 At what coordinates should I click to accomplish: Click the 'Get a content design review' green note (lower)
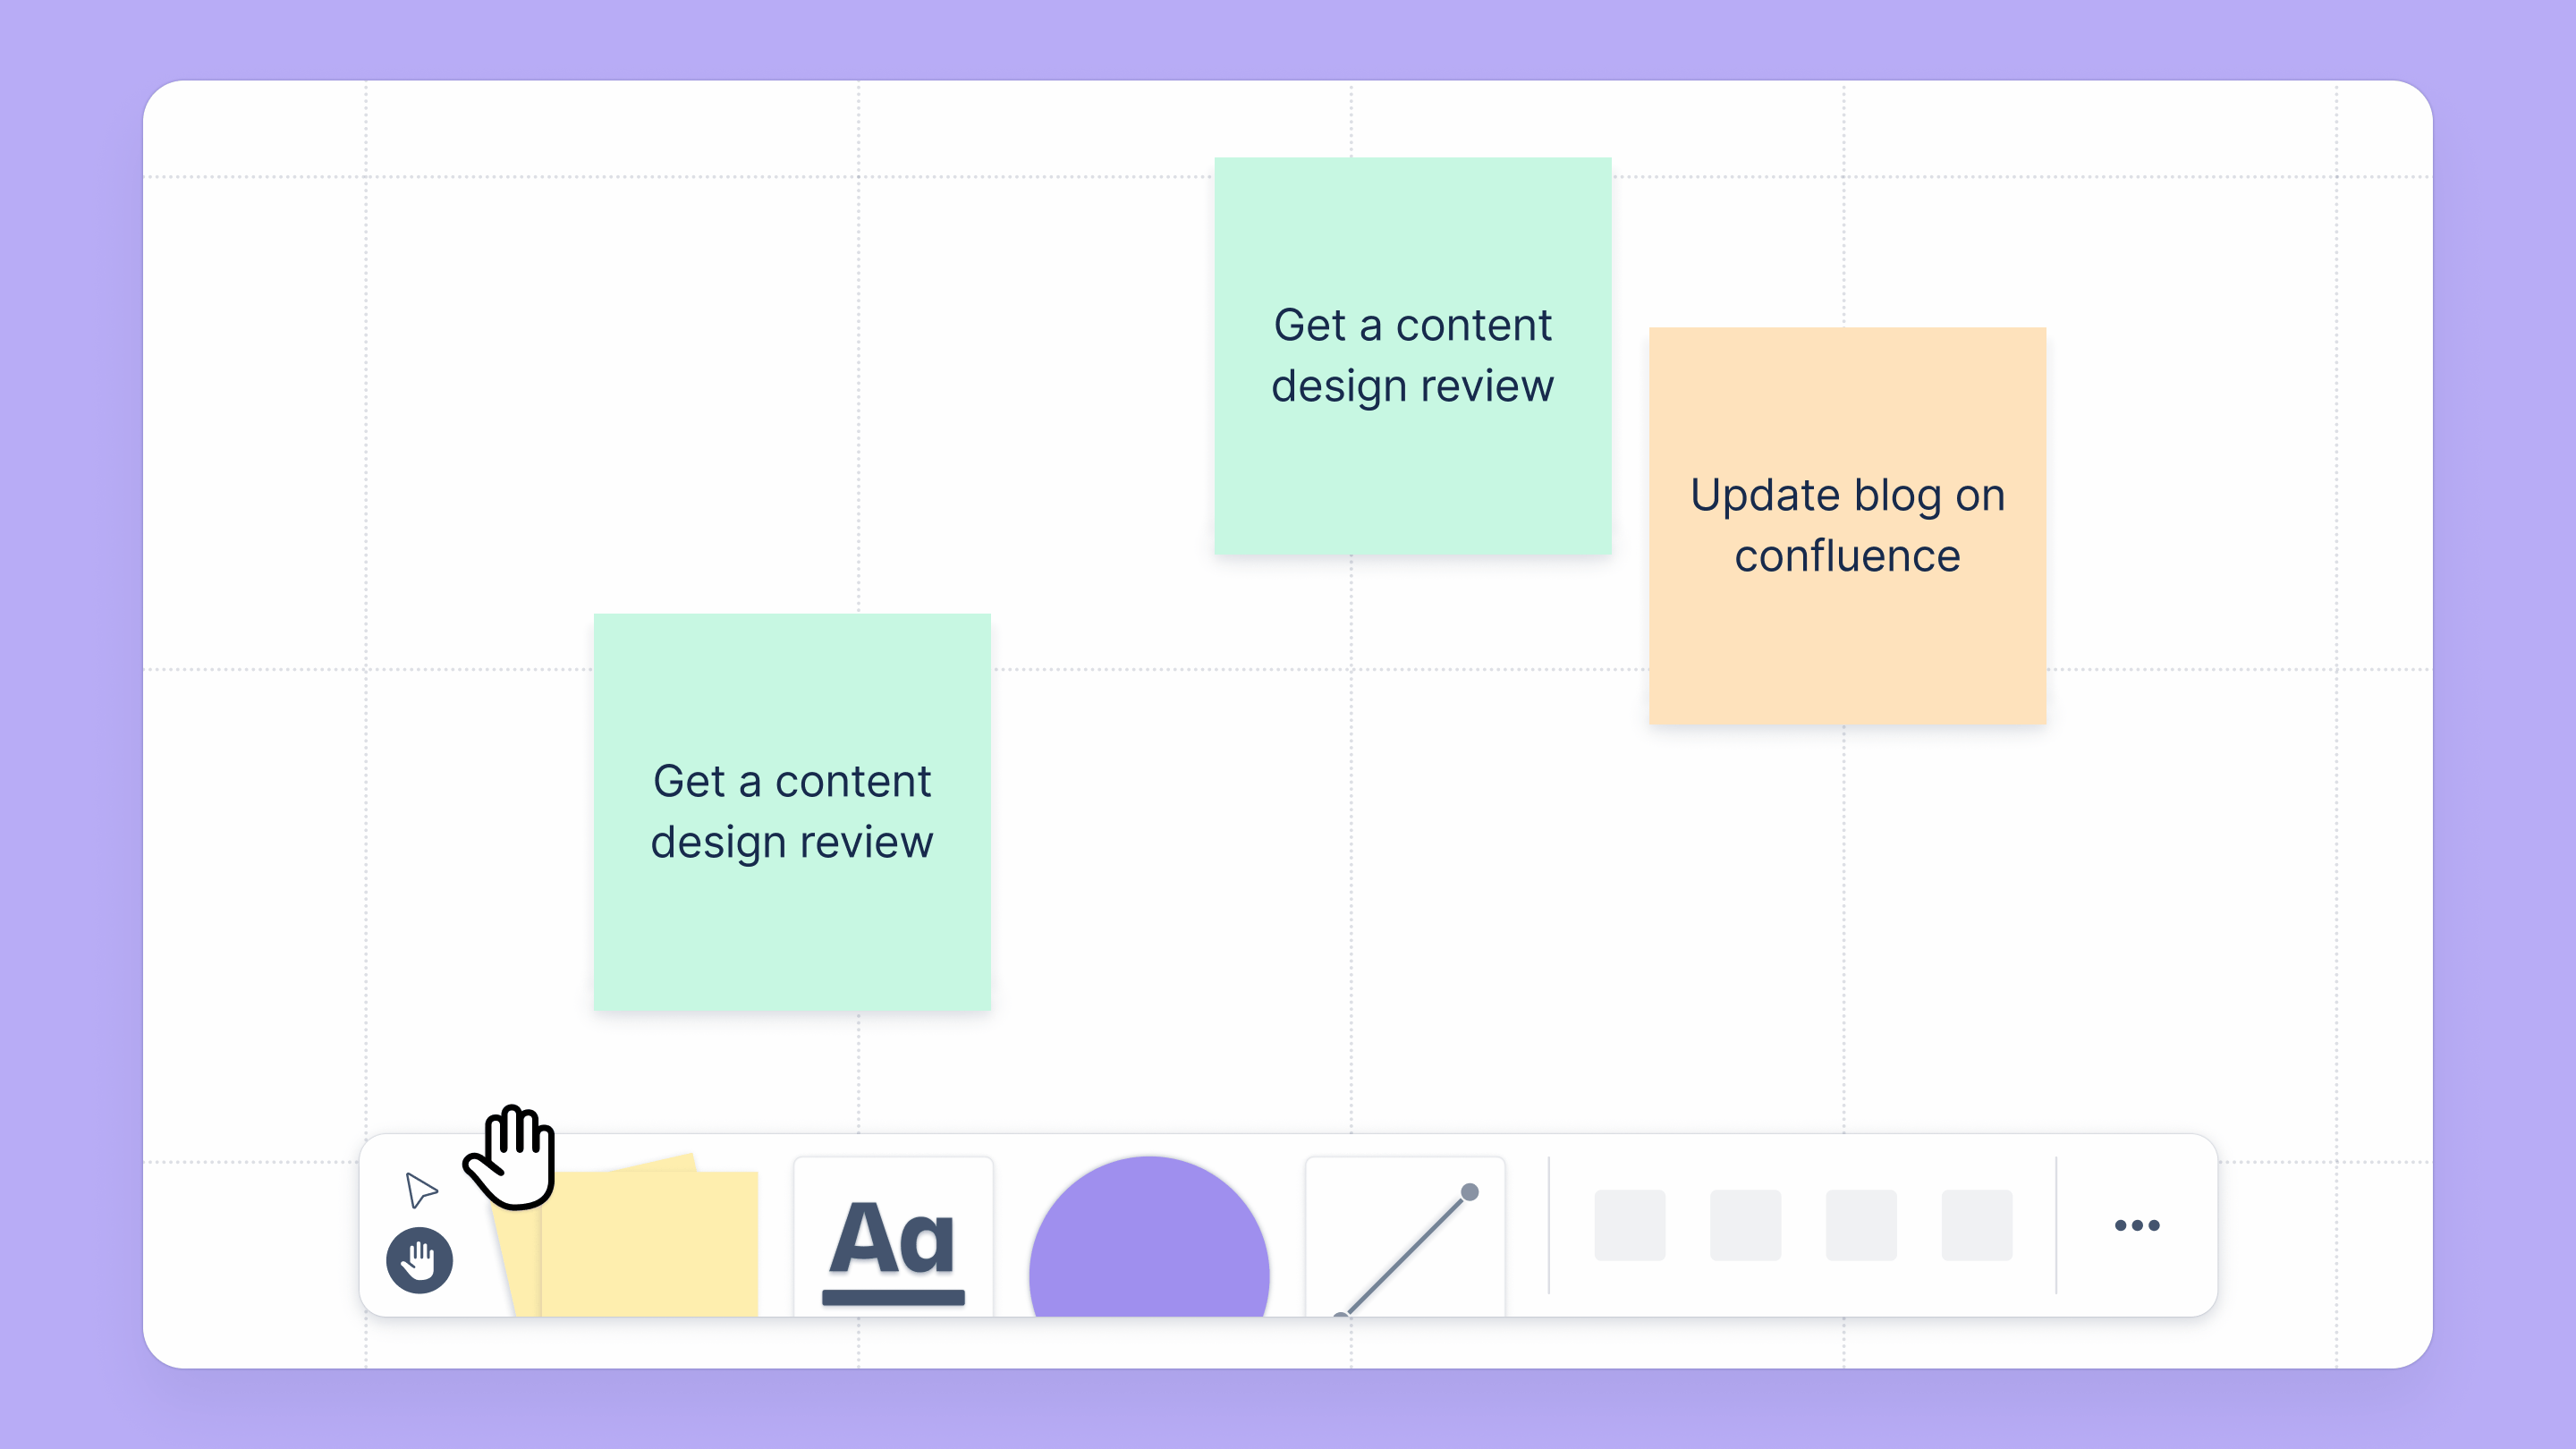pos(792,812)
